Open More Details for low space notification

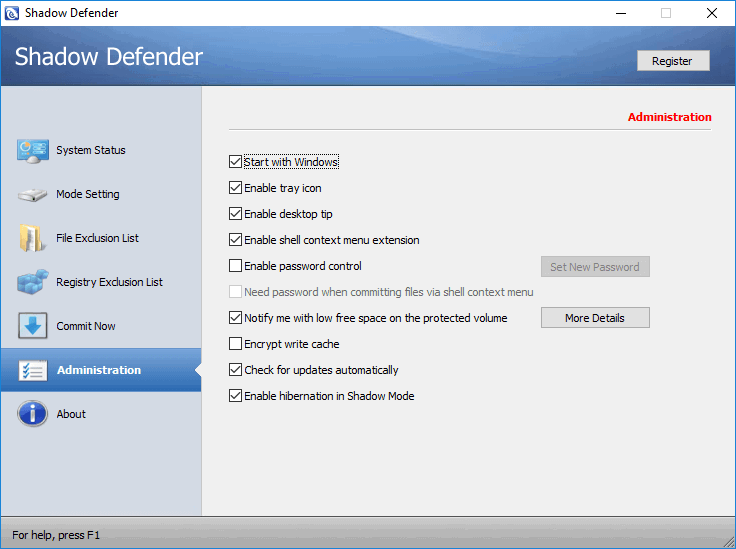click(595, 318)
